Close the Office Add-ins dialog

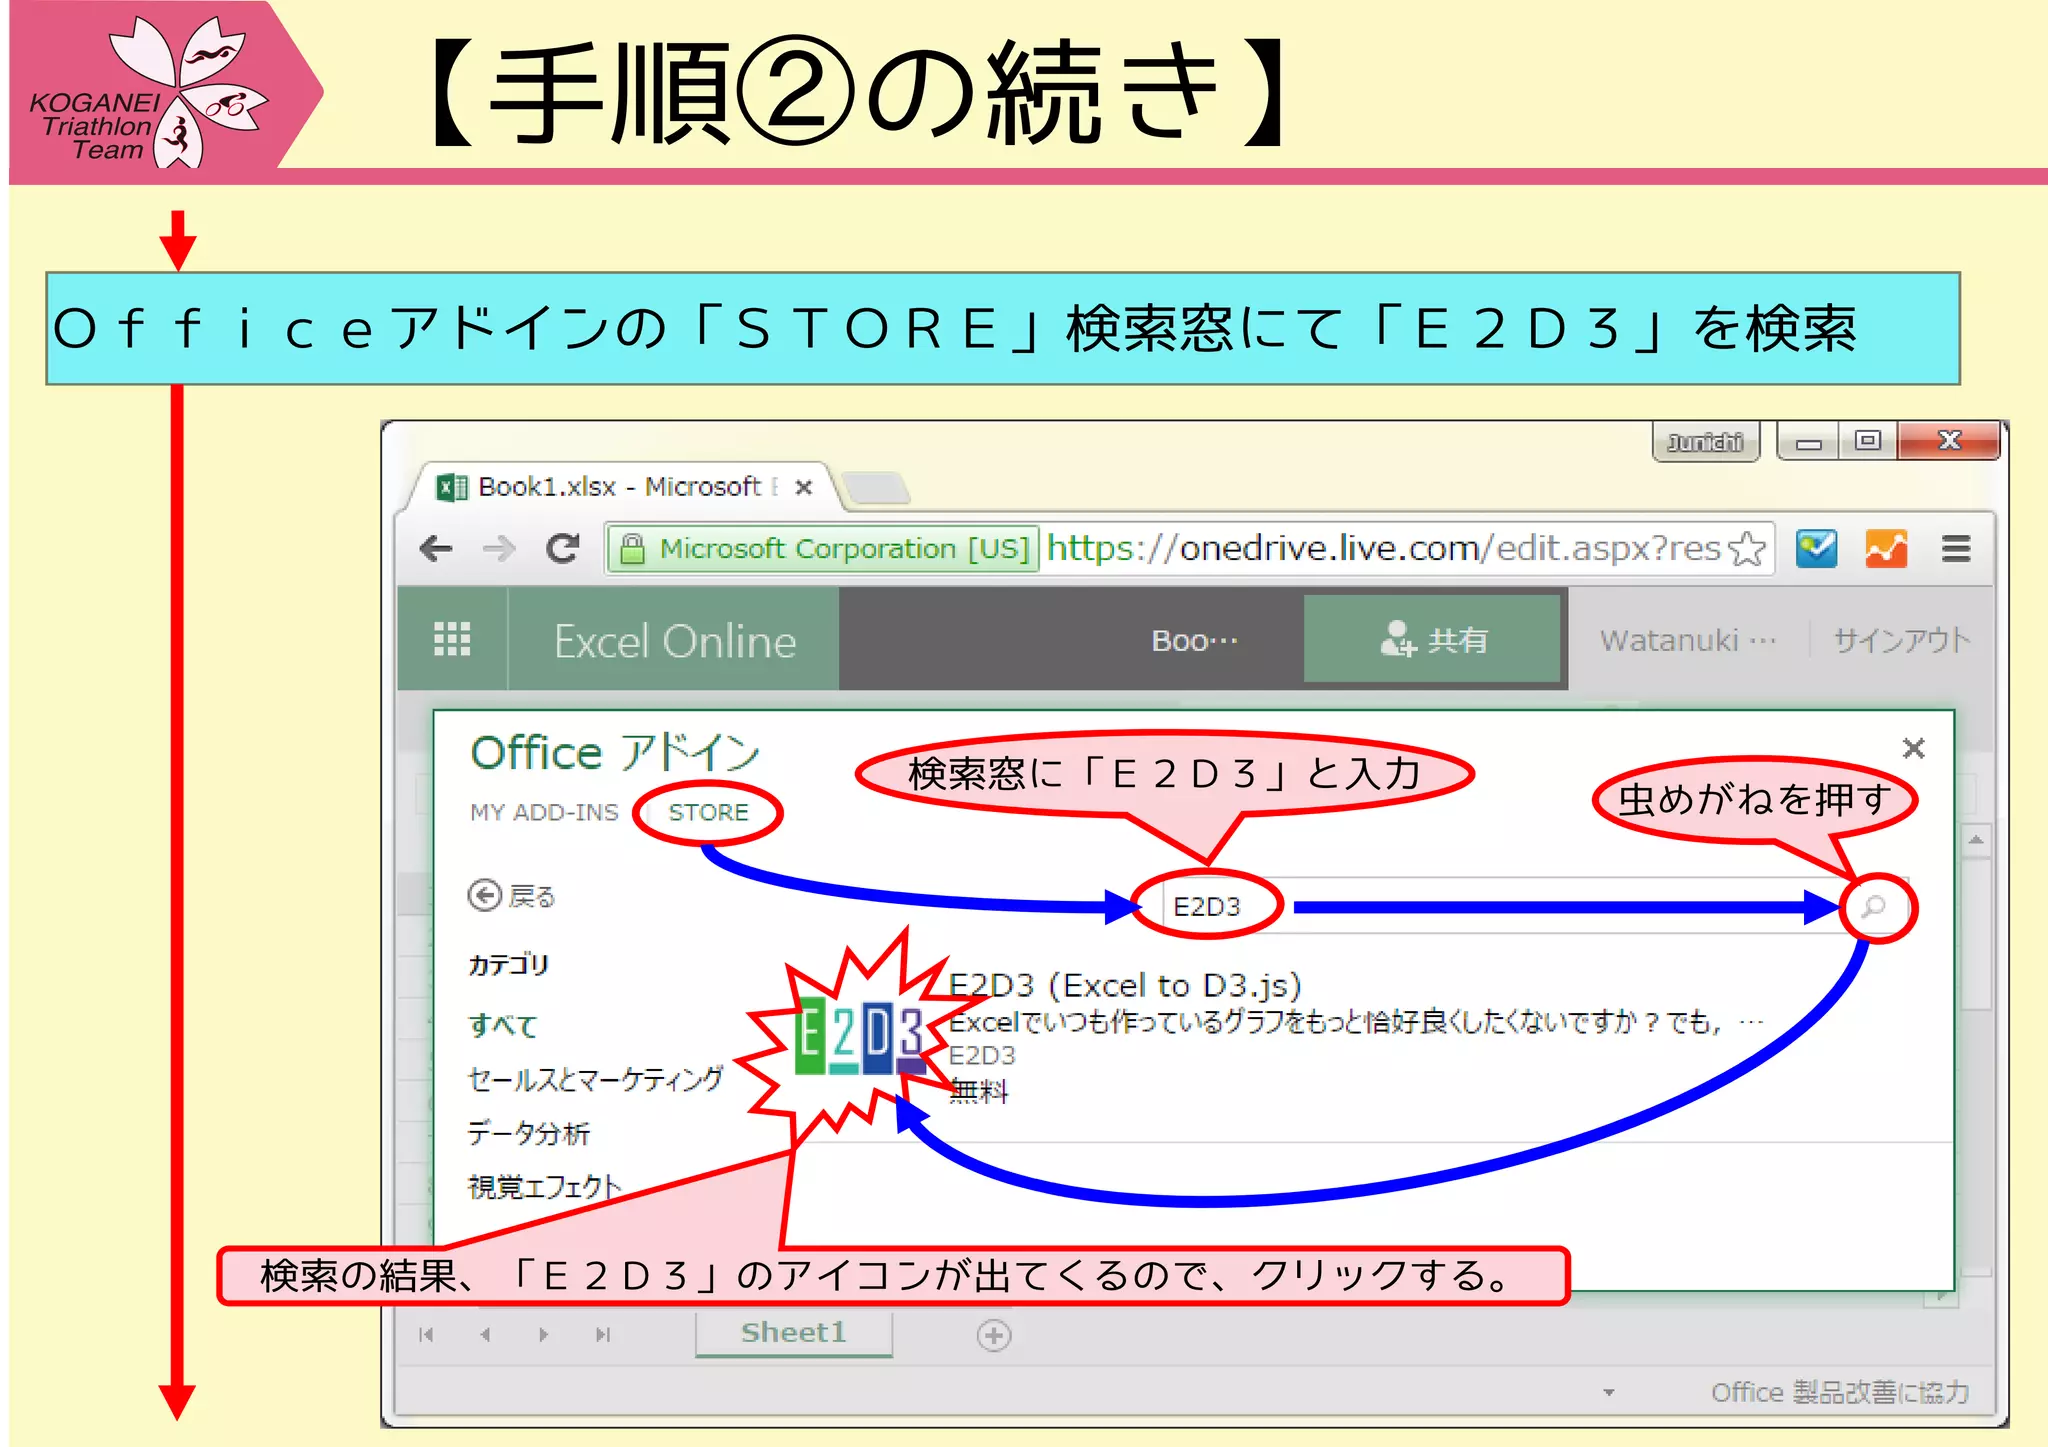point(1913,748)
